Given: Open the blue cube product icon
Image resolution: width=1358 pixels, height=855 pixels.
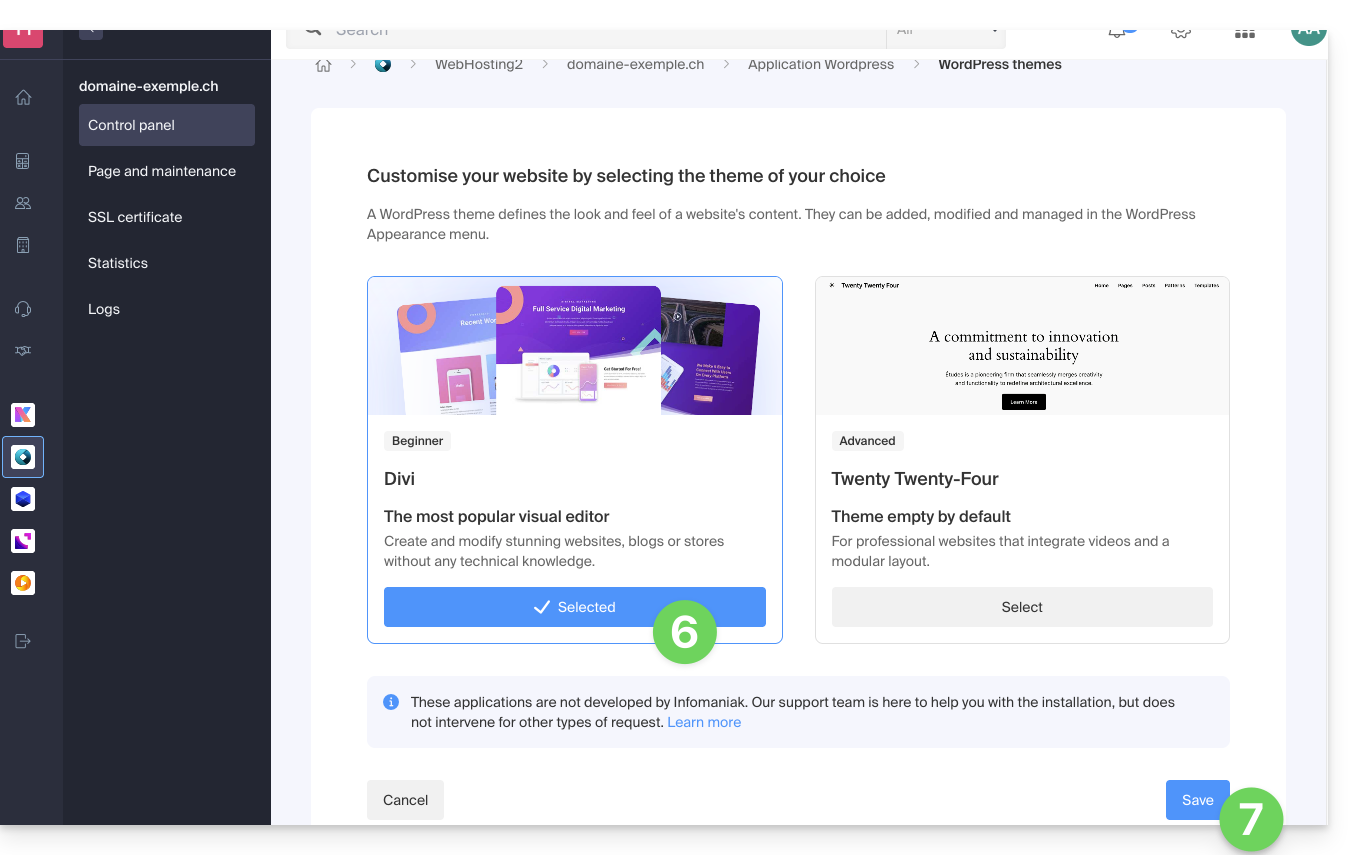Looking at the screenshot, I should pos(23,498).
